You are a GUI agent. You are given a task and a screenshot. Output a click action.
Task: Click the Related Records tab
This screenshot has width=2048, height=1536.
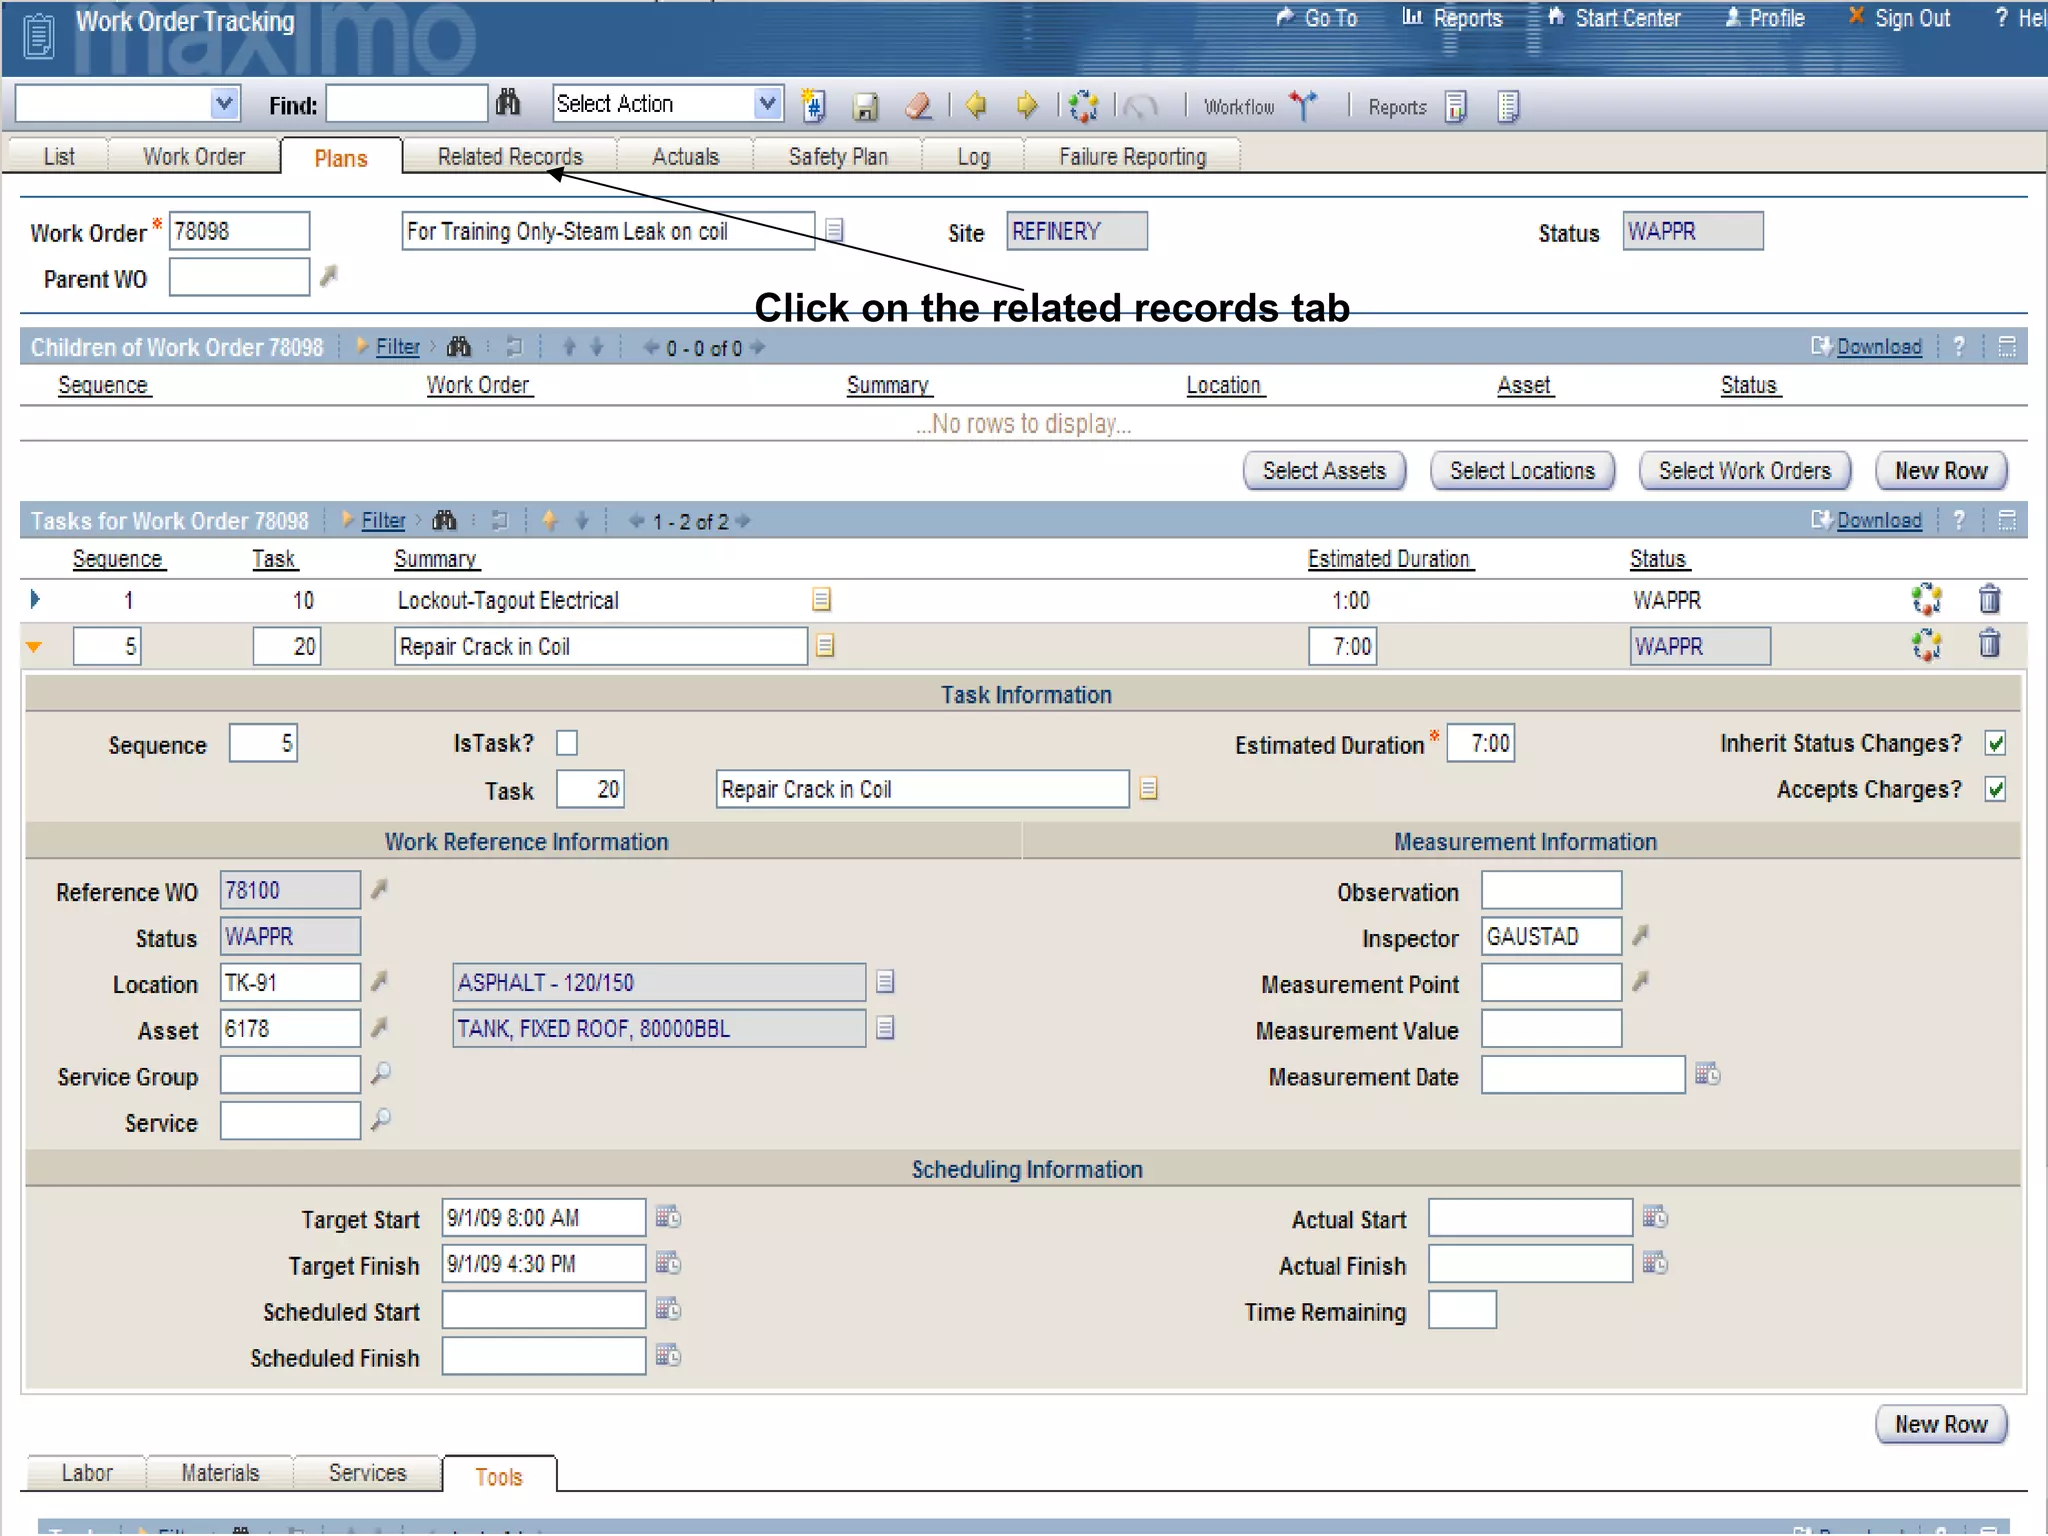510,157
